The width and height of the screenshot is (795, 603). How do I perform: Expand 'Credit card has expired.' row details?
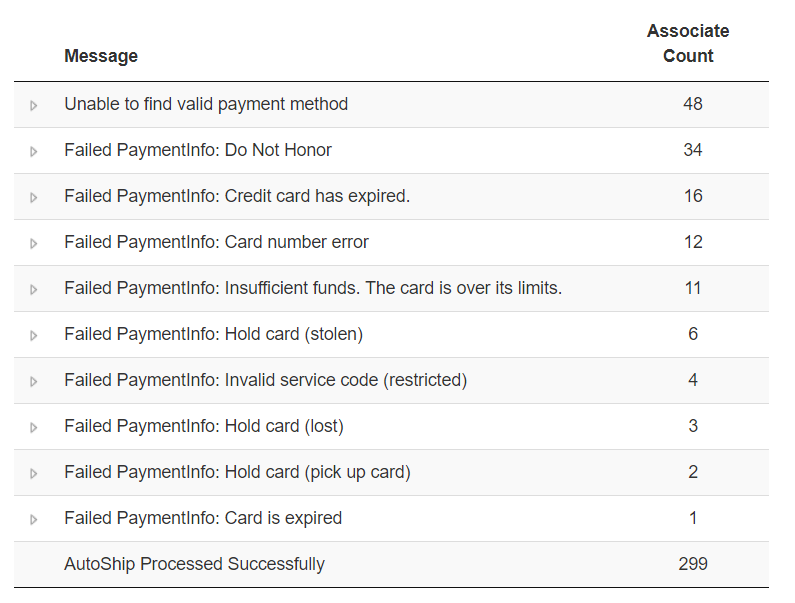pyautogui.click(x=33, y=197)
